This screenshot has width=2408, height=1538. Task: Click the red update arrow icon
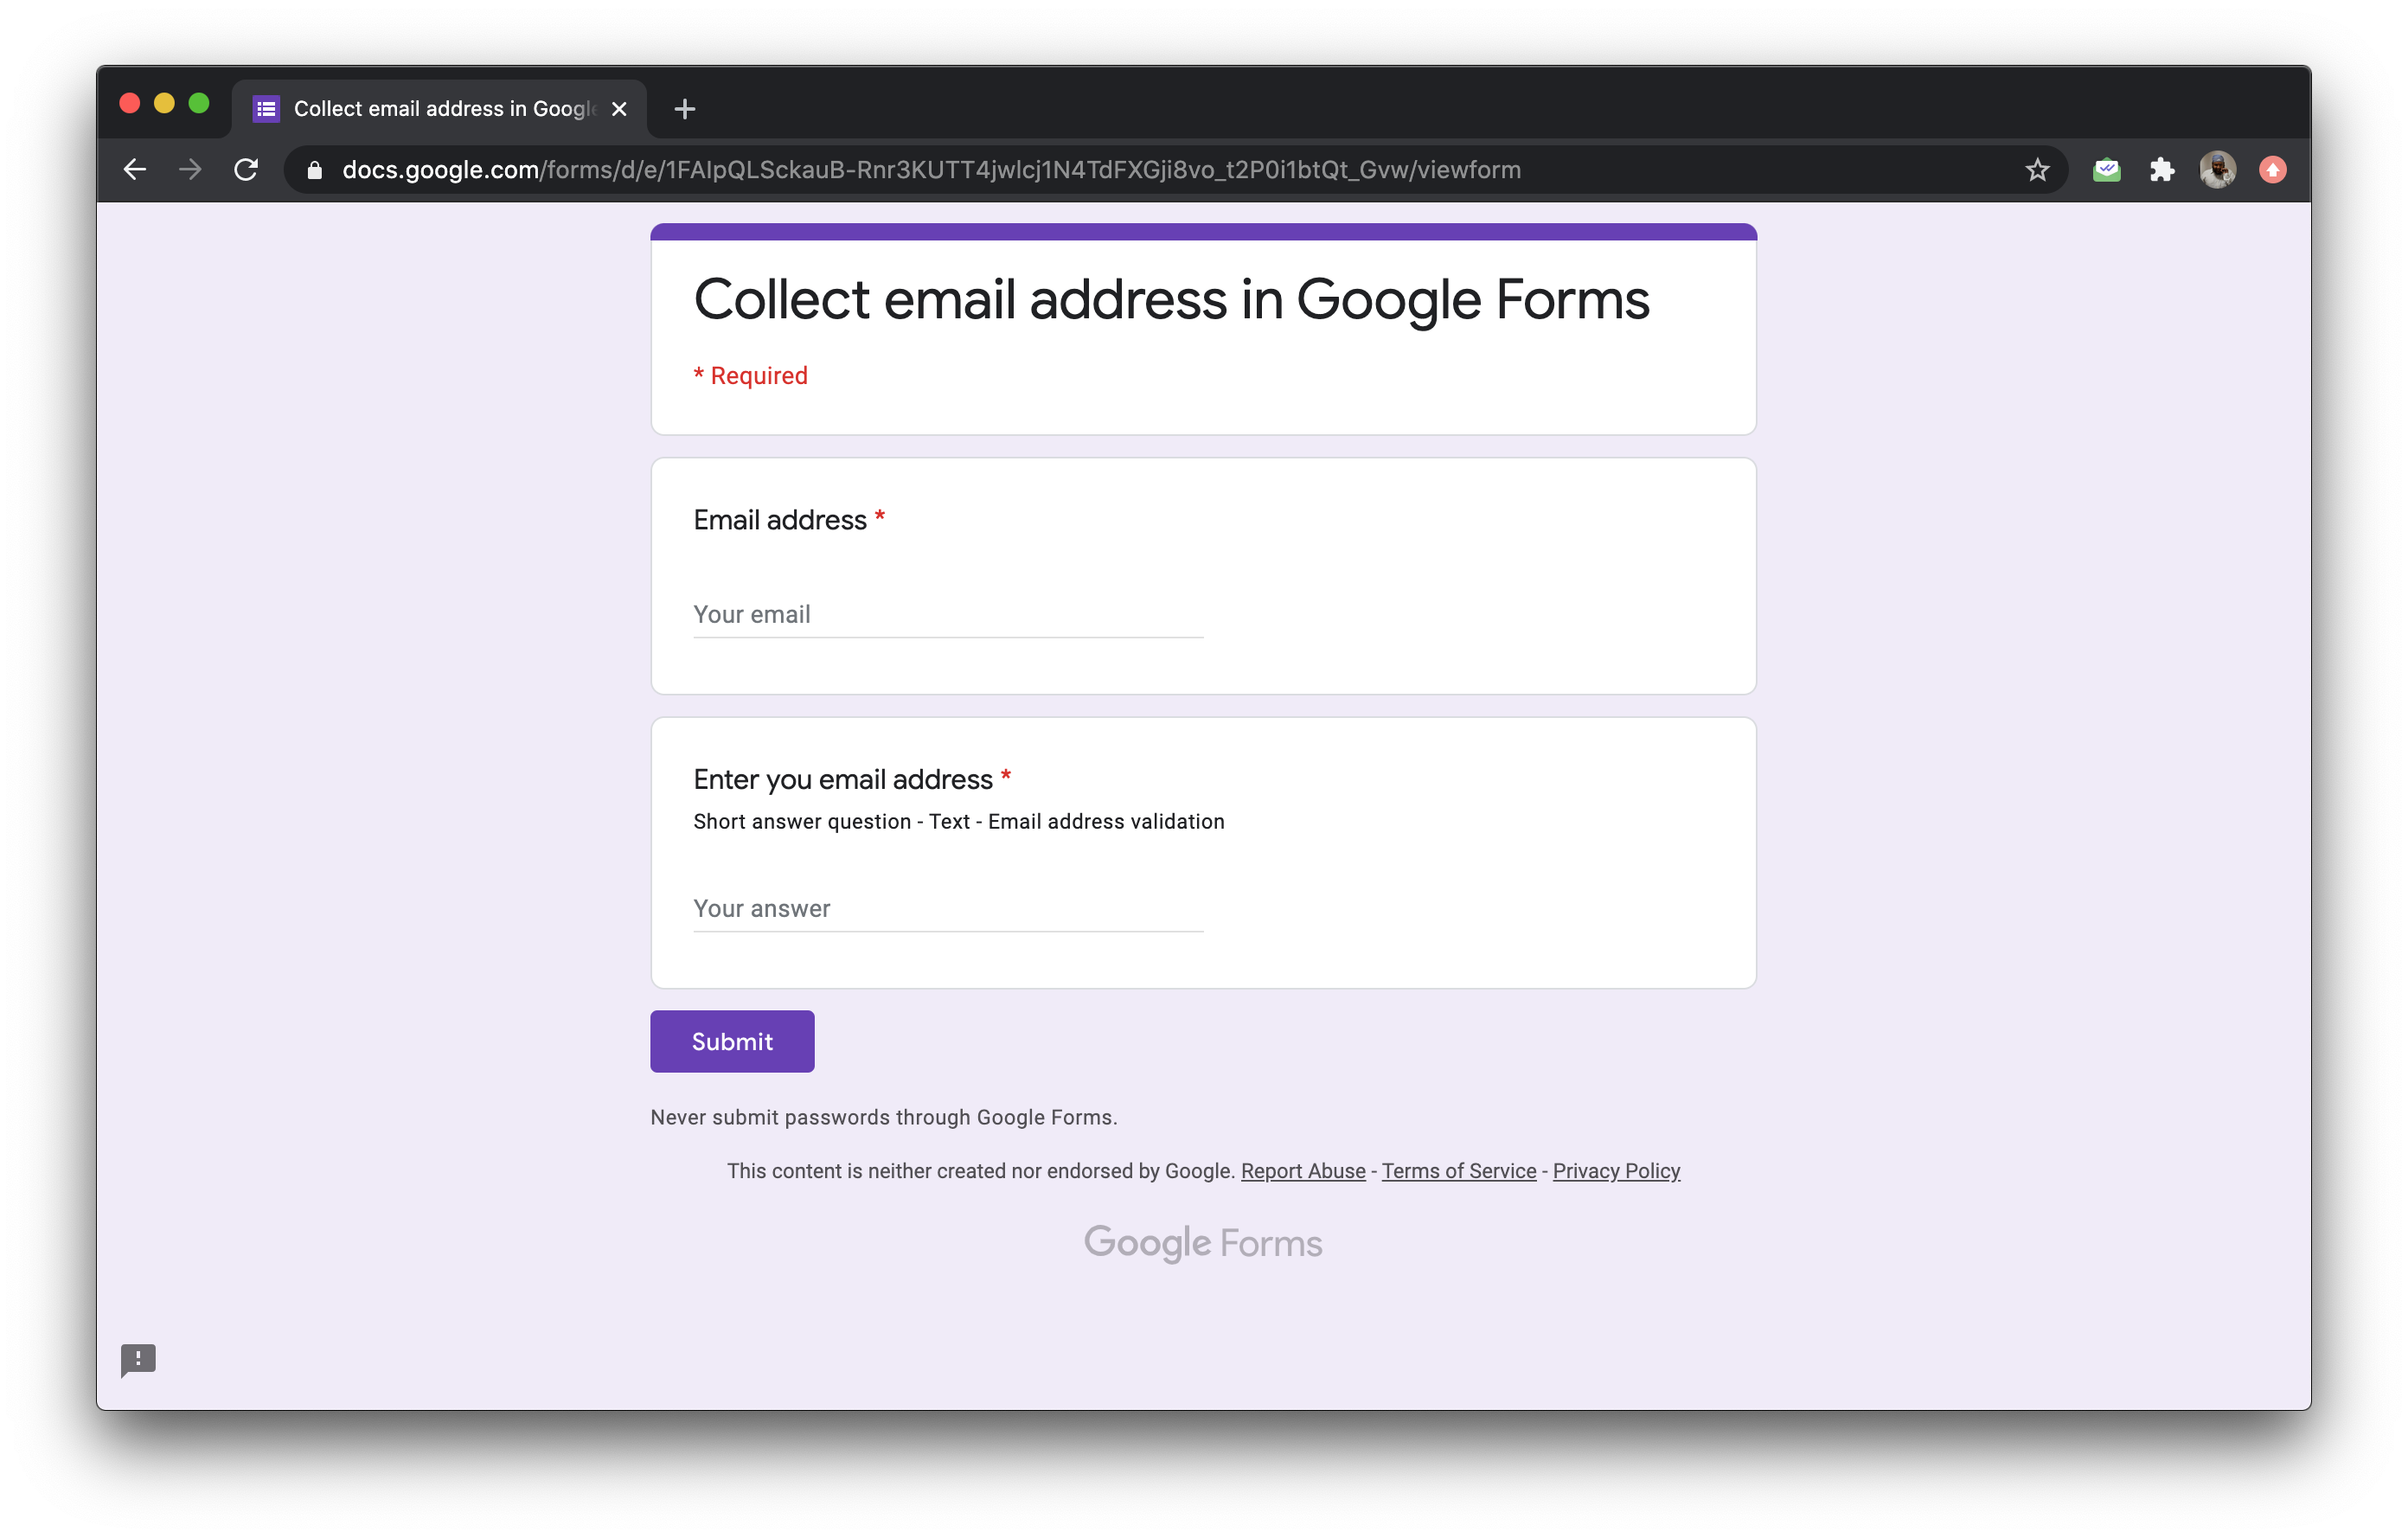click(2272, 170)
